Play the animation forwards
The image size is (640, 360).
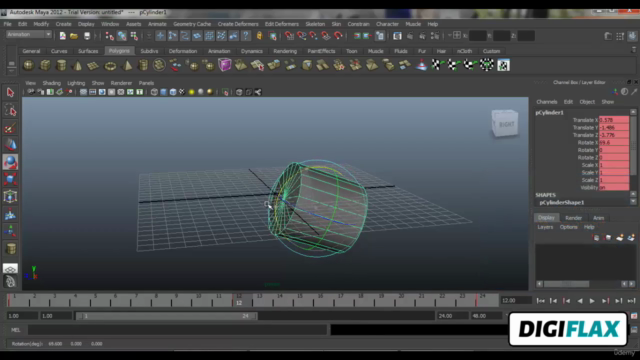[592, 301]
